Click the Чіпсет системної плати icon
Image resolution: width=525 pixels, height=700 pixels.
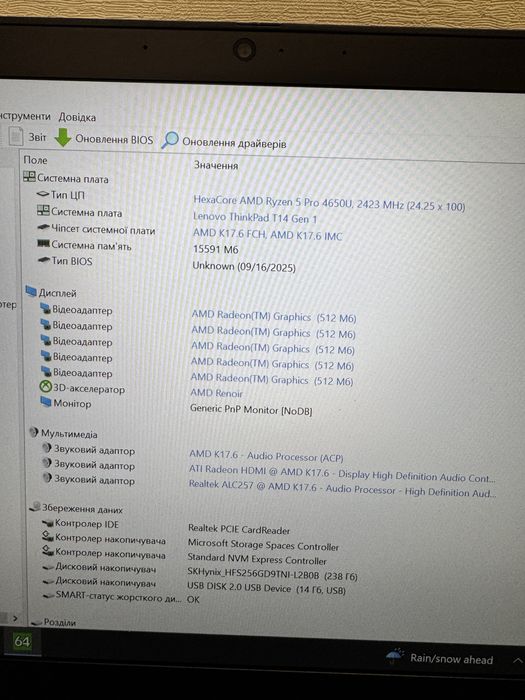44,228
